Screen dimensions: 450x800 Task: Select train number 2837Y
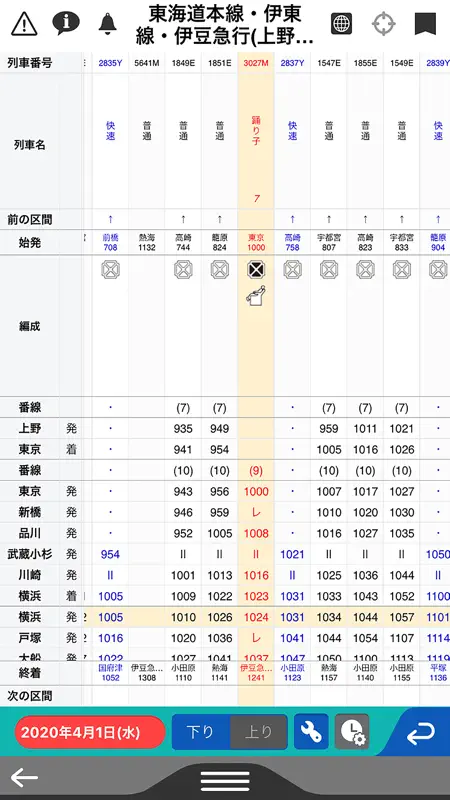[292, 63]
